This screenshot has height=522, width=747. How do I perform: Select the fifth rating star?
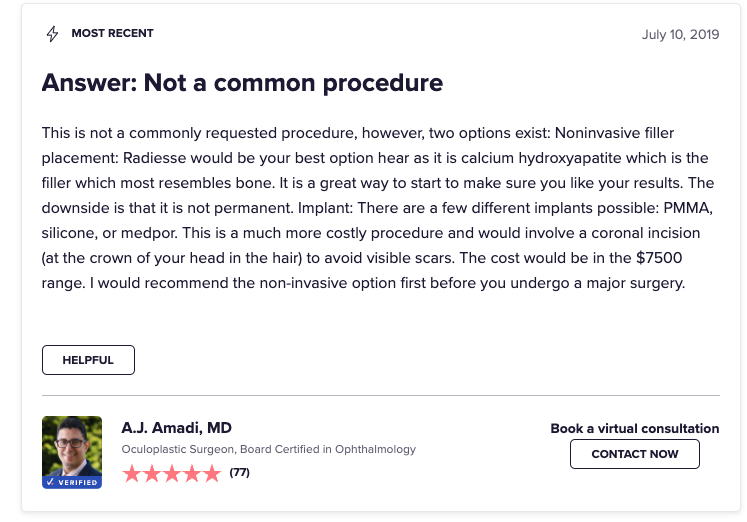coord(212,474)
